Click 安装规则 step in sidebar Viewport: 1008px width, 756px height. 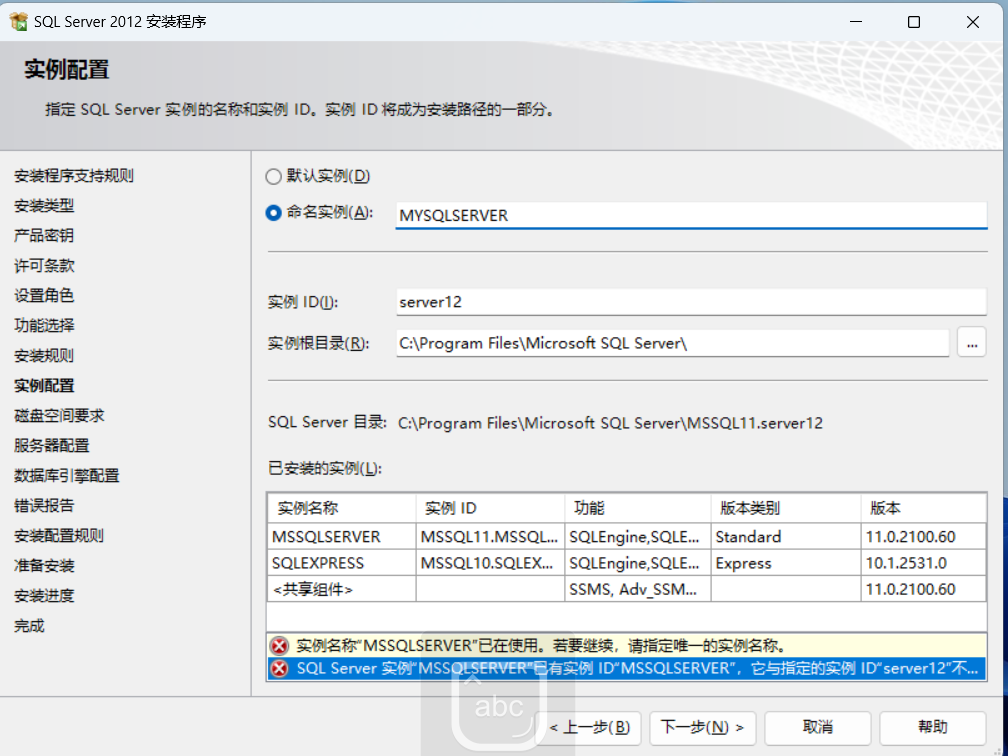point(44,356)
